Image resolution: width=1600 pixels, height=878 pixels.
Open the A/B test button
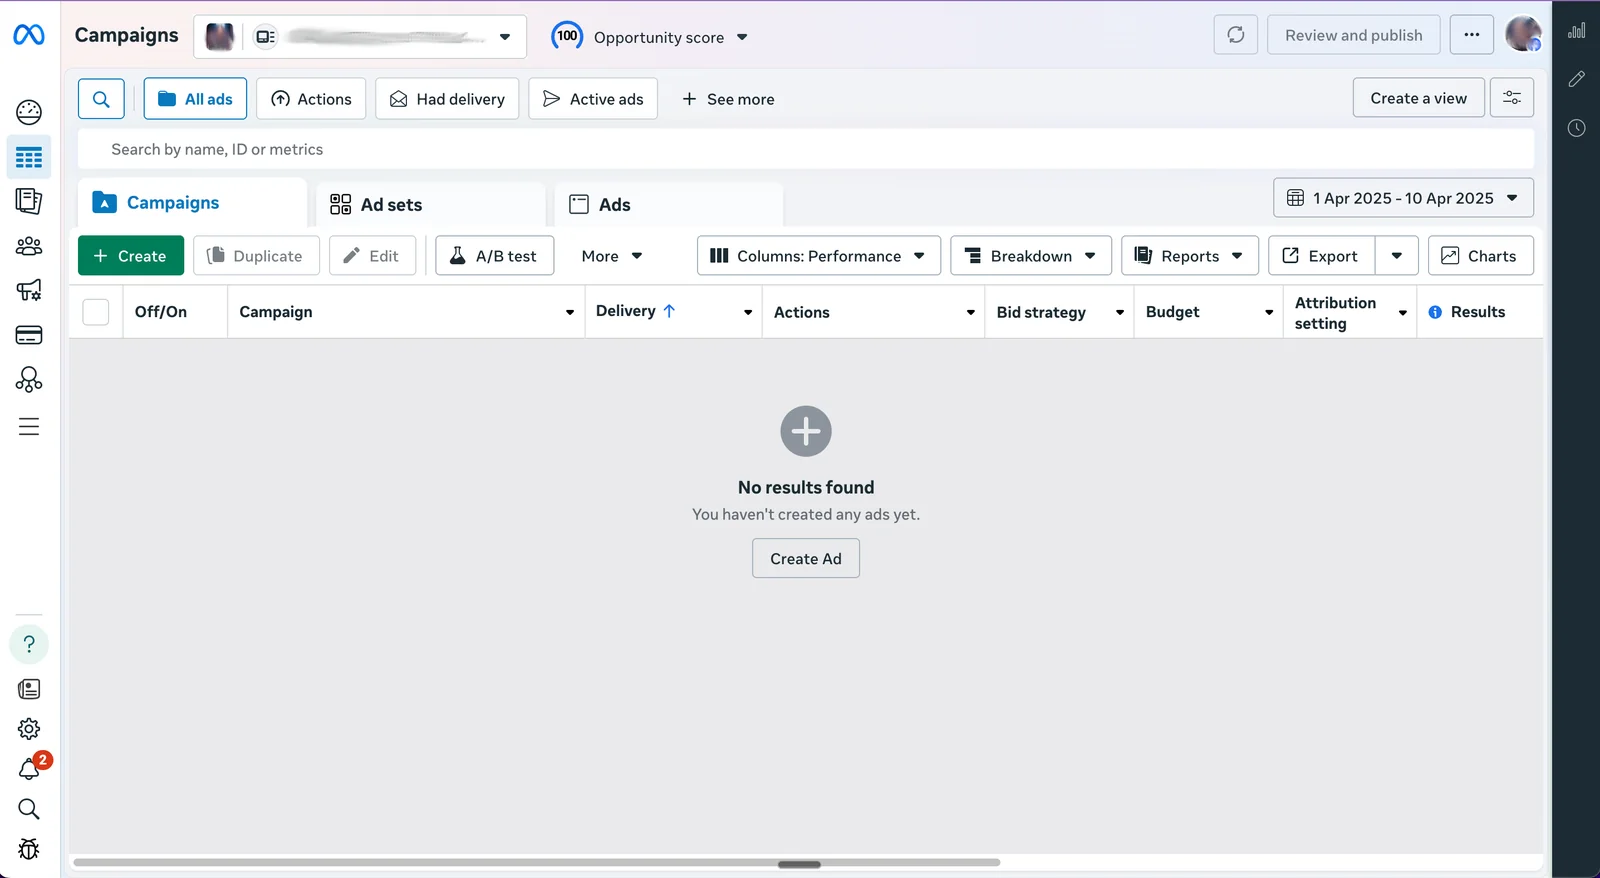[x=495, y=256]
